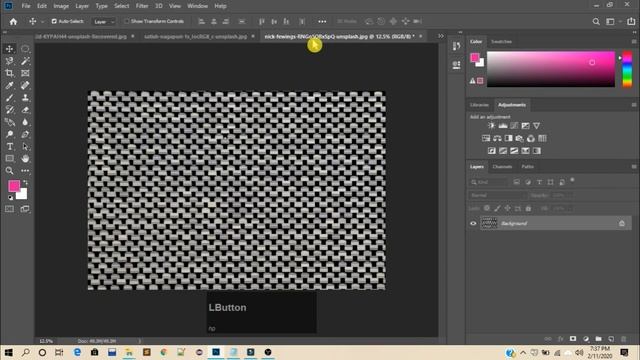Switch to the Swatches tab
Screen dimensions: 640x360
(501, 42)
